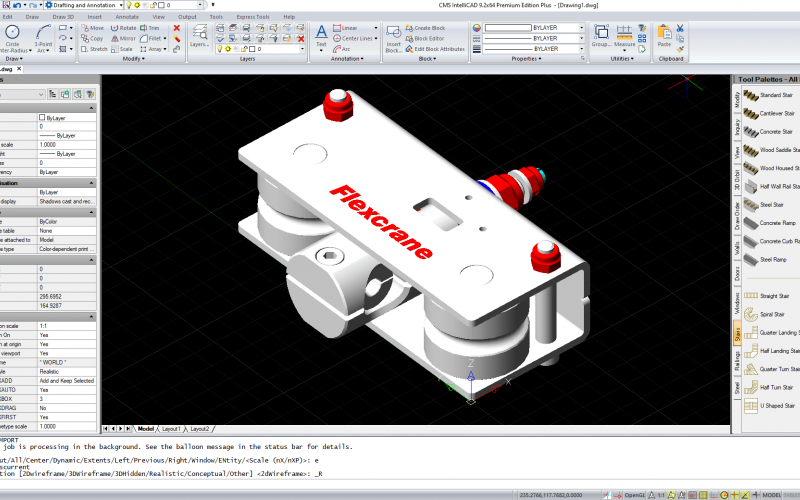Image resolution: width=800 pixels, height=500 pixels.
Task: Choose the Rotate tool
Action: pyautogui.click(x=123, y=28)
